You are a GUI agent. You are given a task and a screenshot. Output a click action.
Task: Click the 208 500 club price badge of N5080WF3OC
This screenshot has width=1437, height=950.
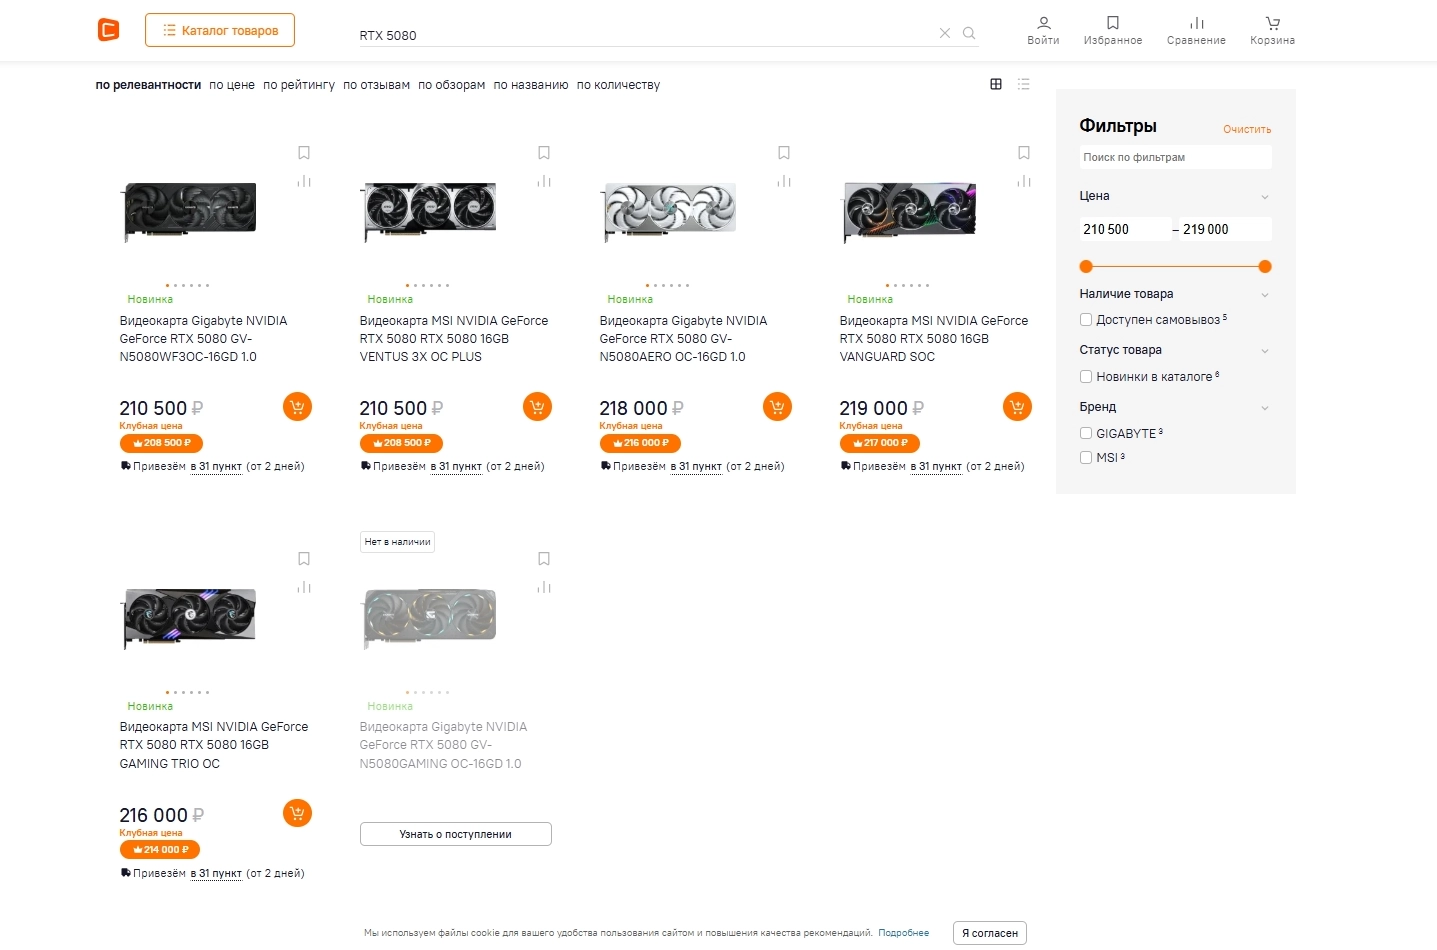[161, 443]
